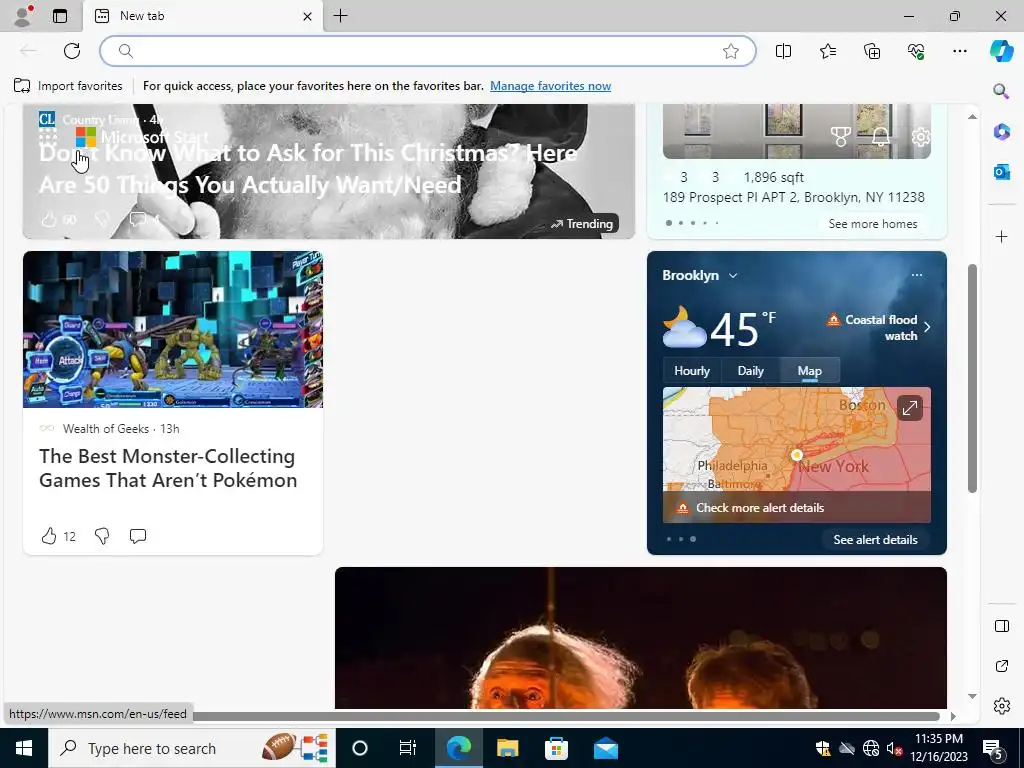Image resolution: width=1024 pixels, height=768 pixels.
Task: Open split screen view
Action: point(783,51)
